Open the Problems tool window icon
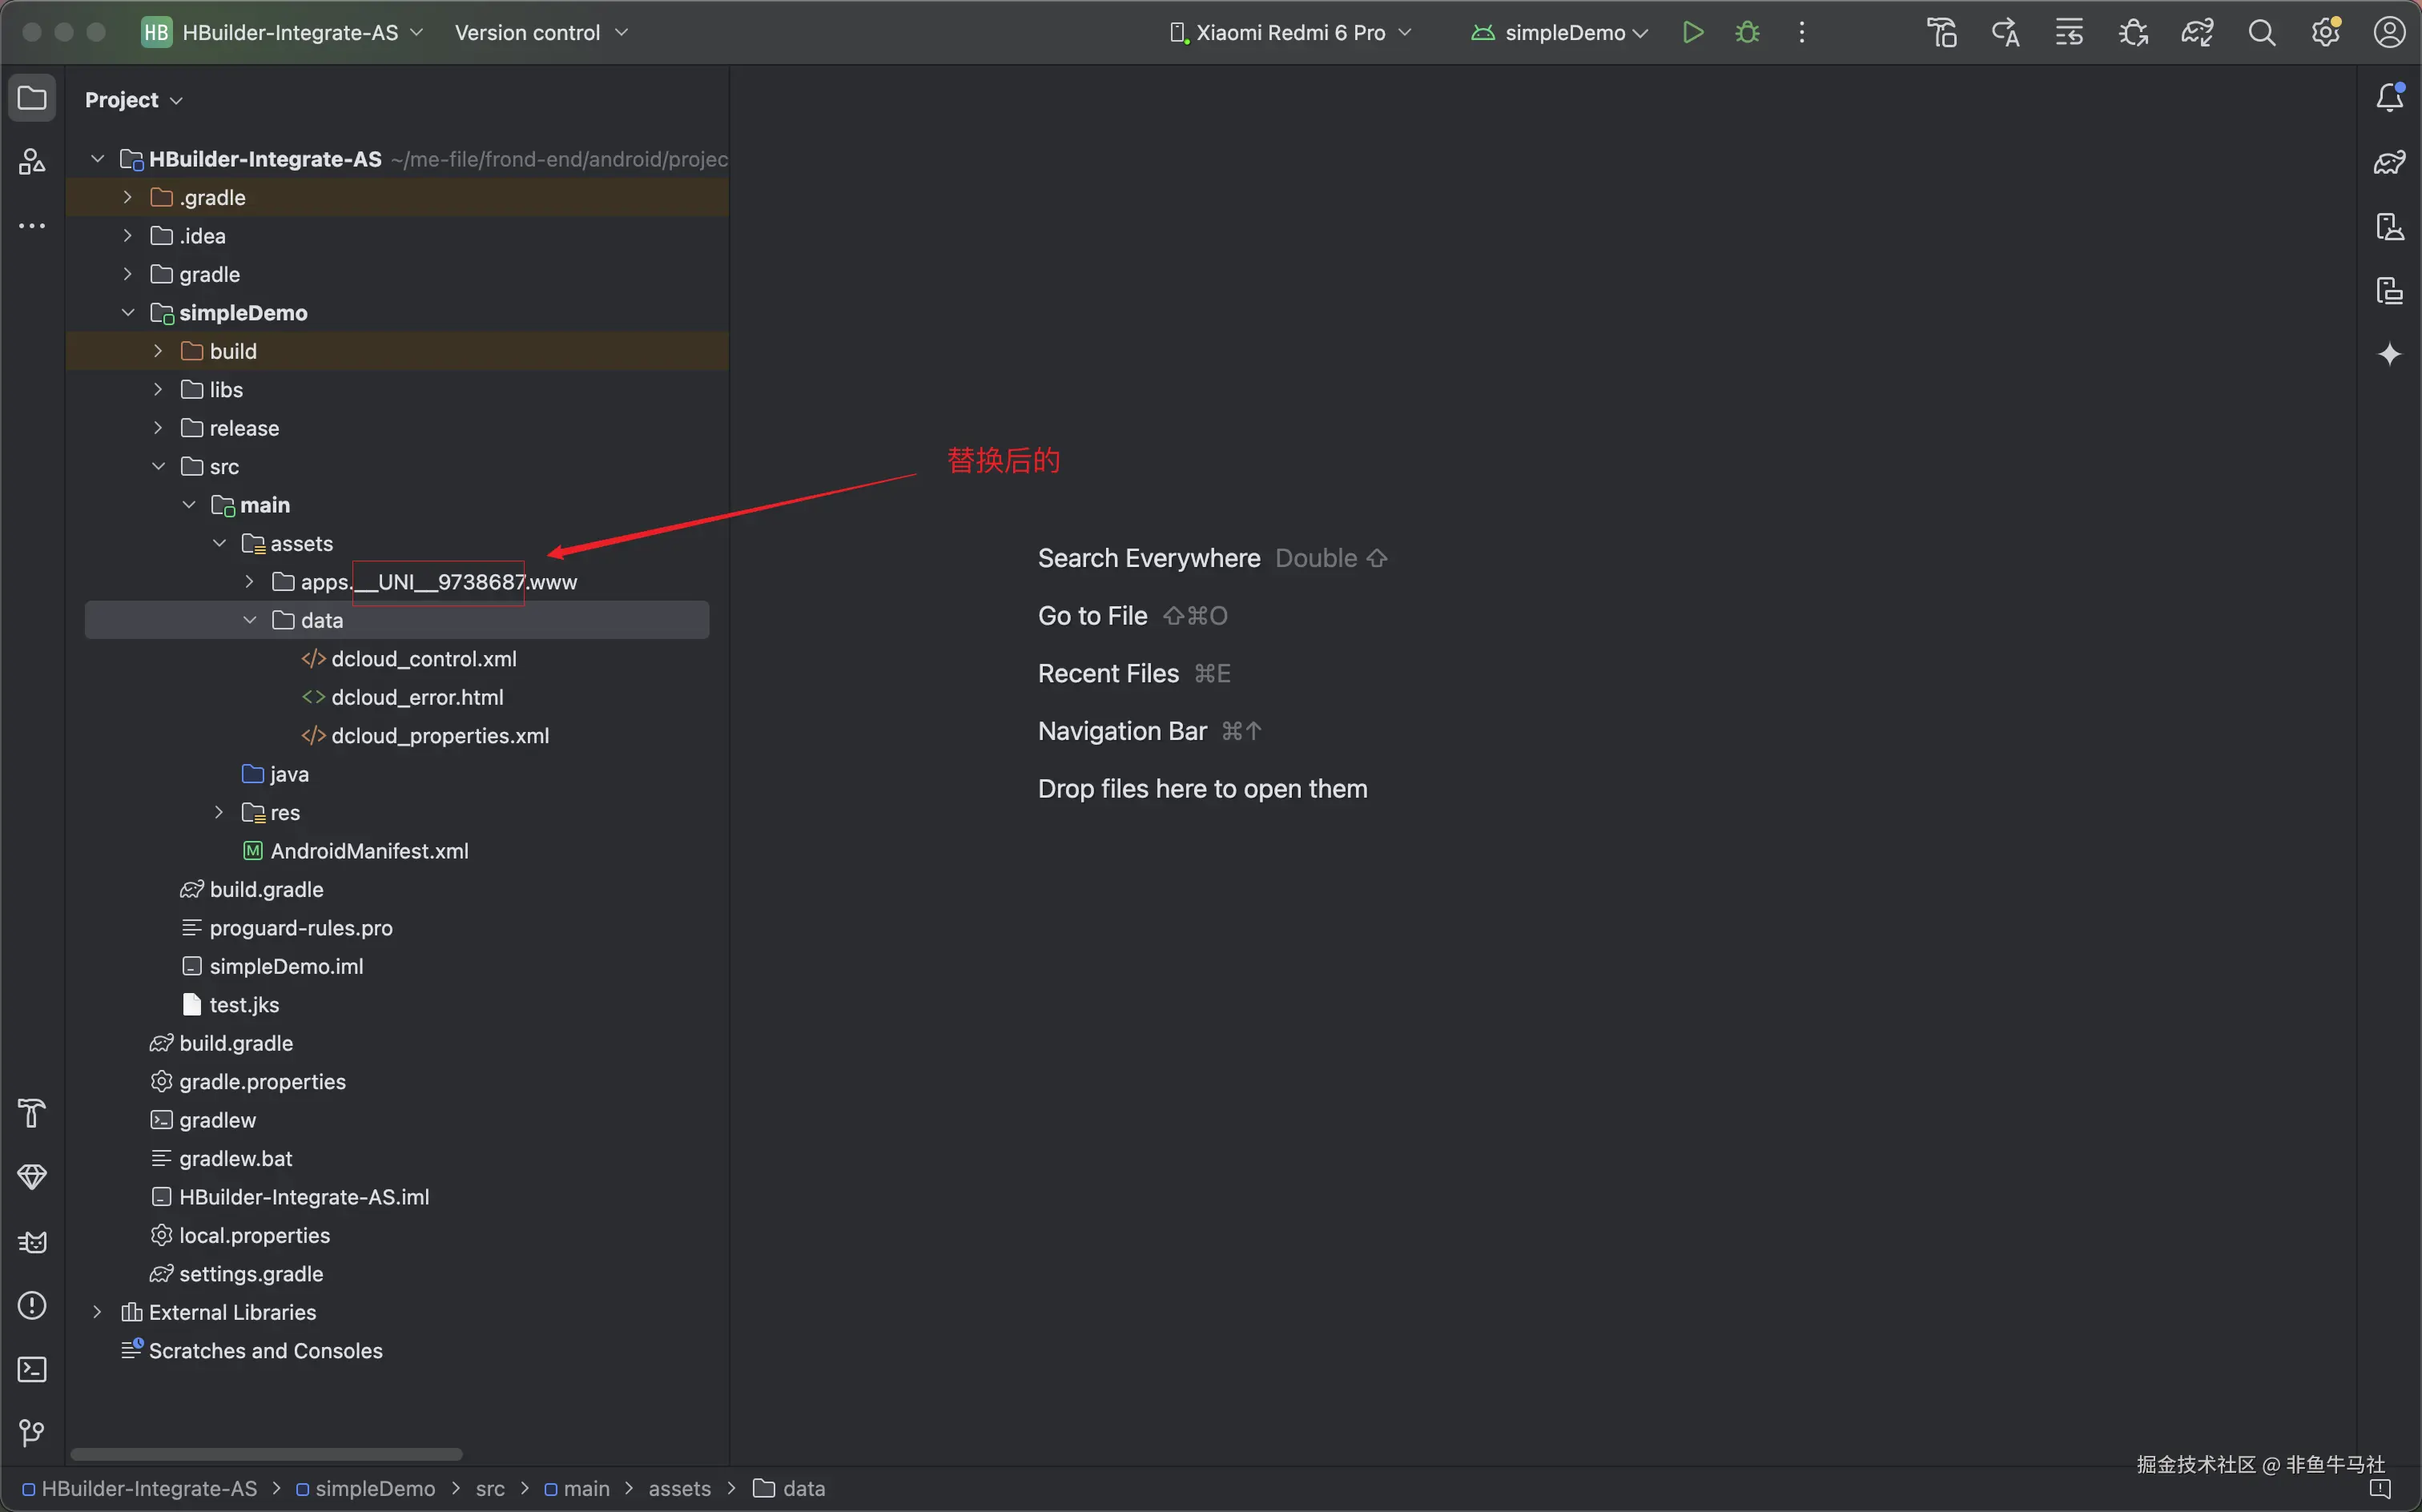The image size is (2422, 1512). [x=32, y=1305]
